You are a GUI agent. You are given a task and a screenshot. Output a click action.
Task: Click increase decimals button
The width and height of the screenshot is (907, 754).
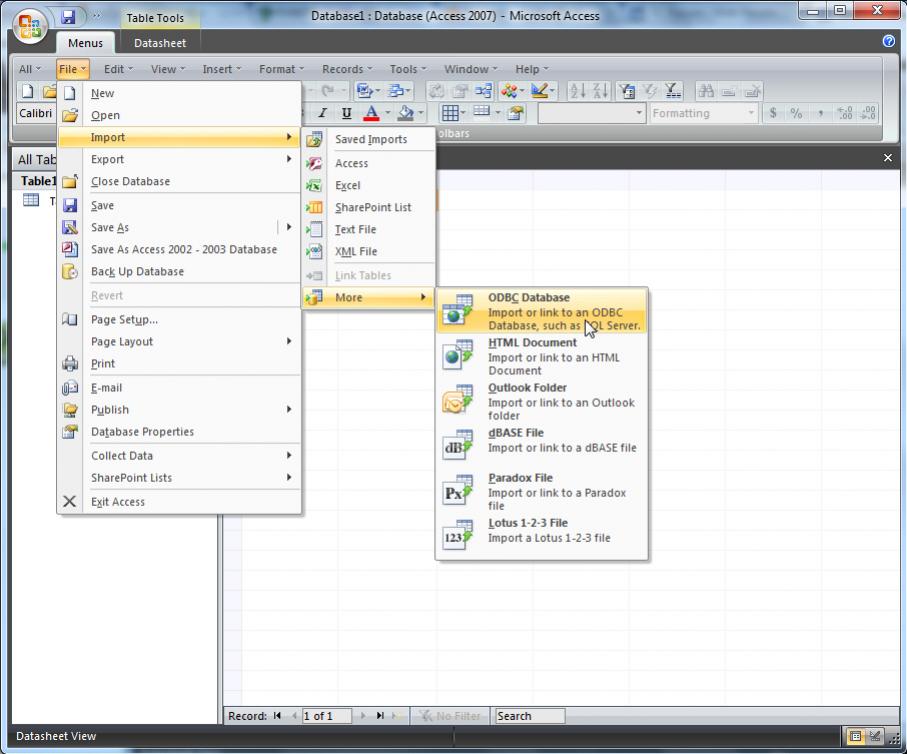[x=845, y=113]
